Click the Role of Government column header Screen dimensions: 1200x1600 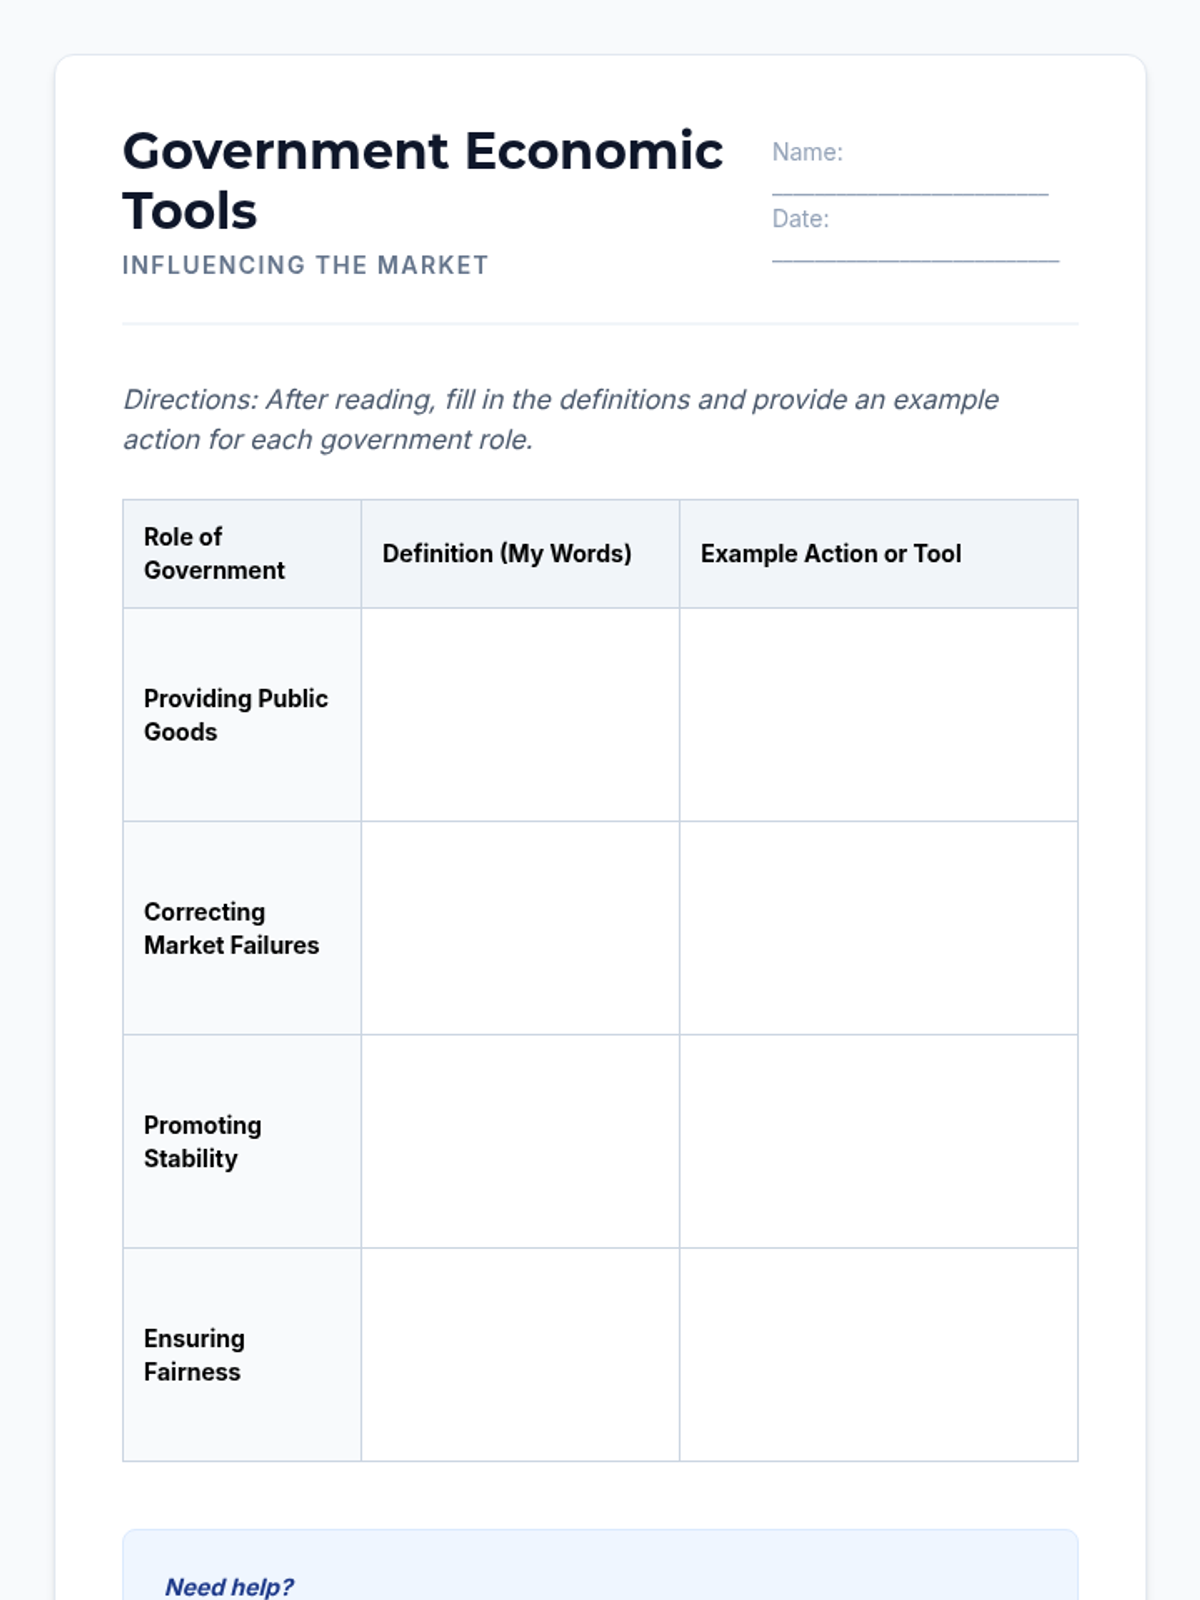214,553
